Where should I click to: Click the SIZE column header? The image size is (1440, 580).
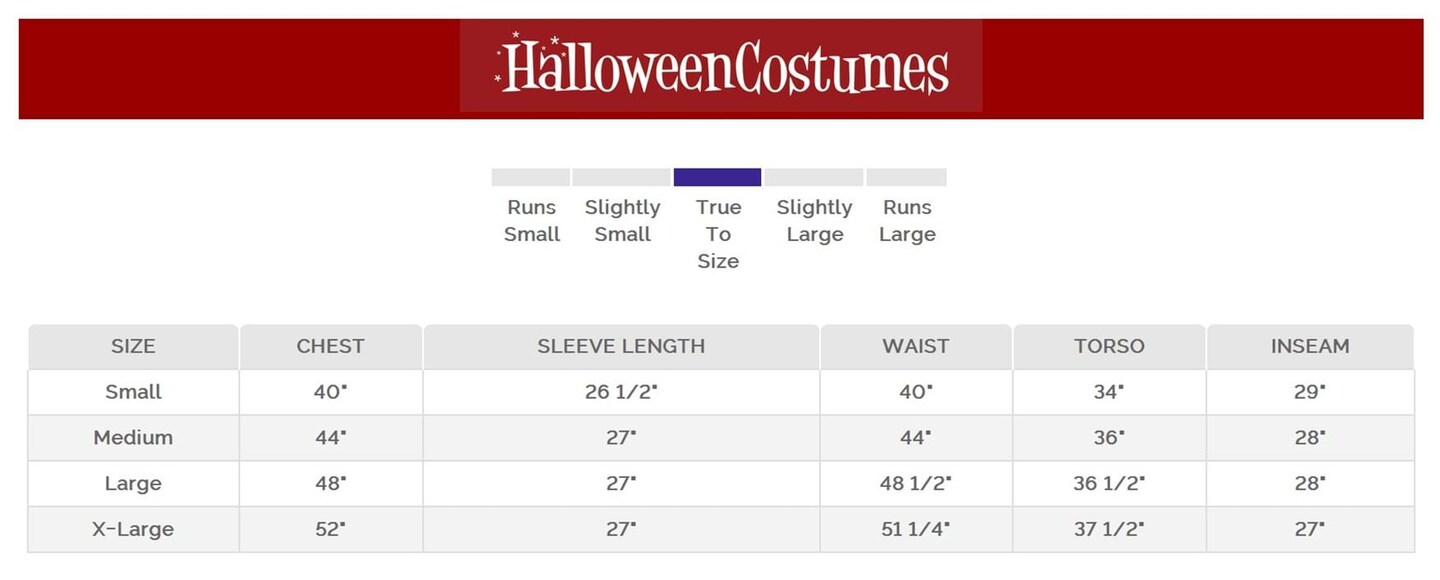click(x=133, y=347)
